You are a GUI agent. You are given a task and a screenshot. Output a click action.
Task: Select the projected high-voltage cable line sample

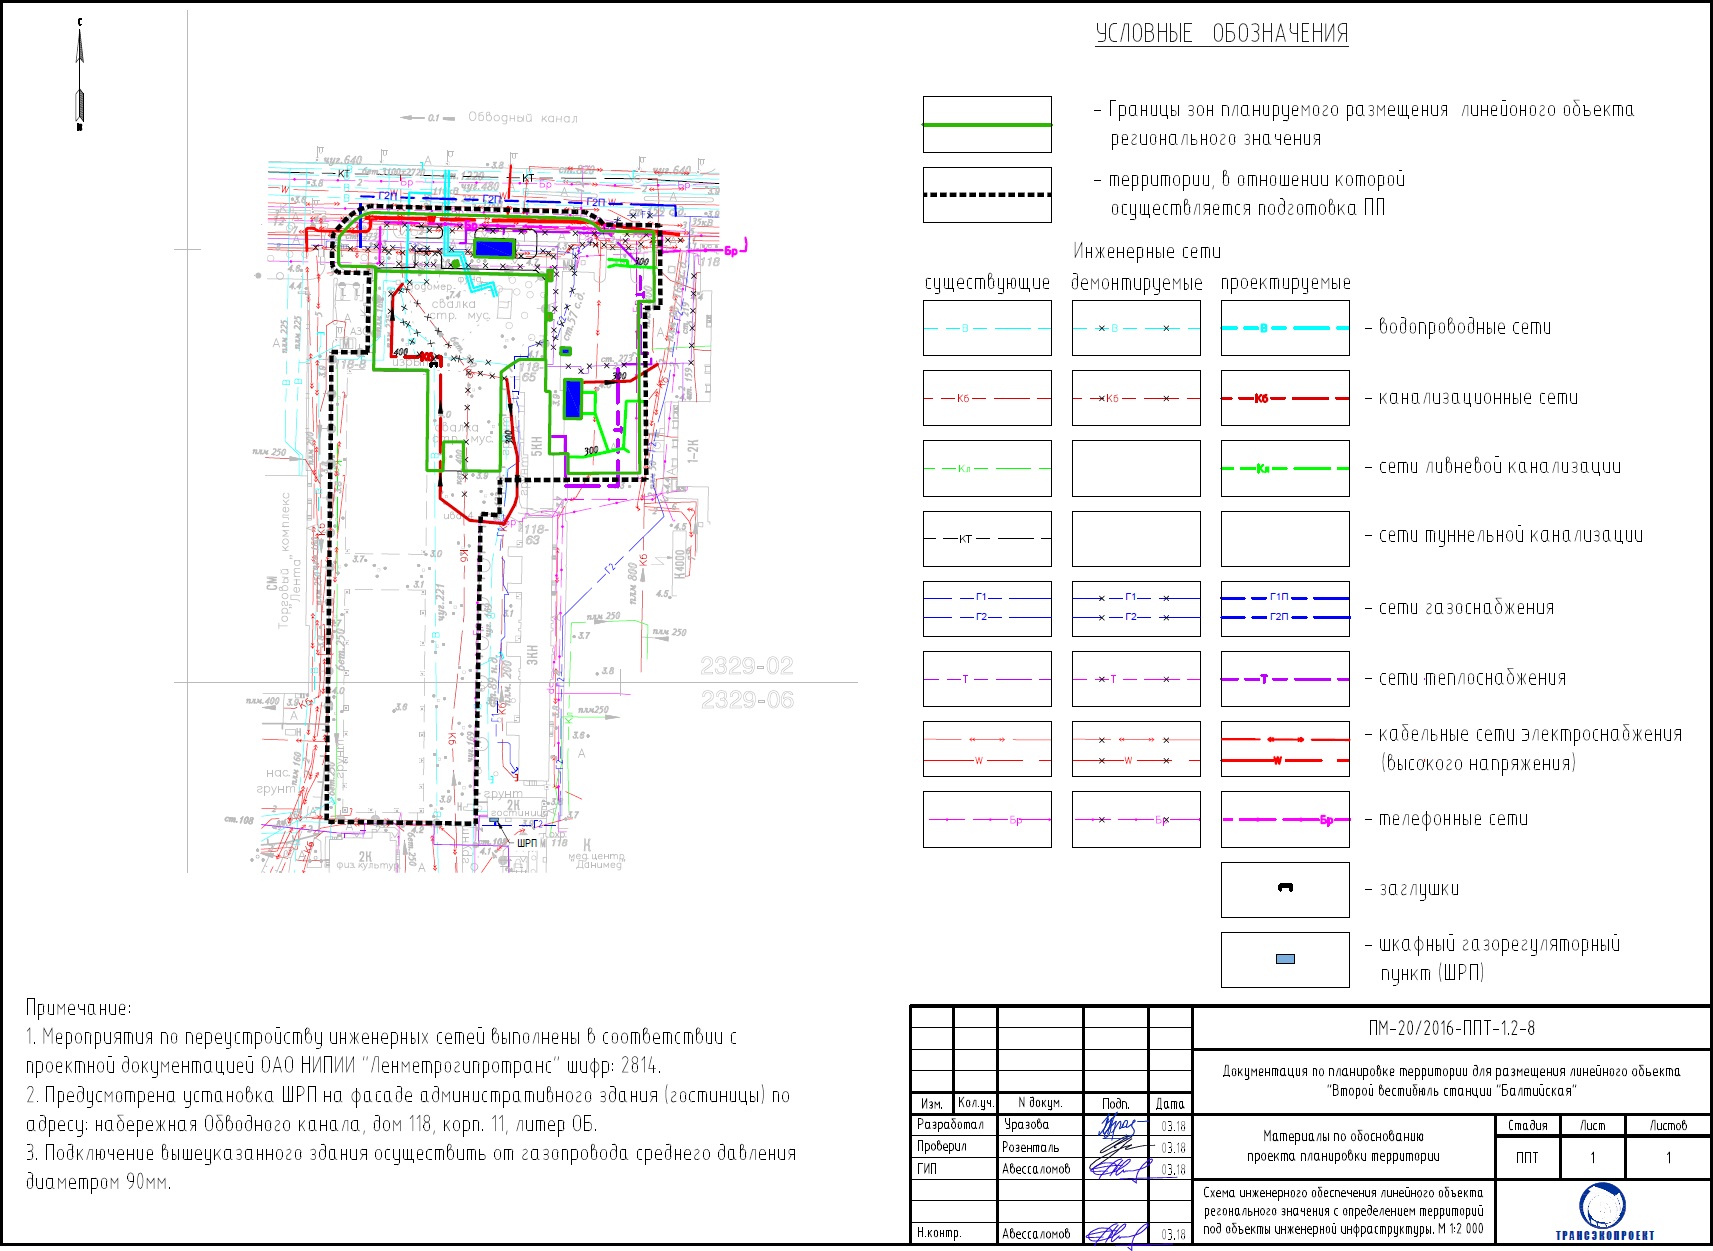(x=1285, y=749)
